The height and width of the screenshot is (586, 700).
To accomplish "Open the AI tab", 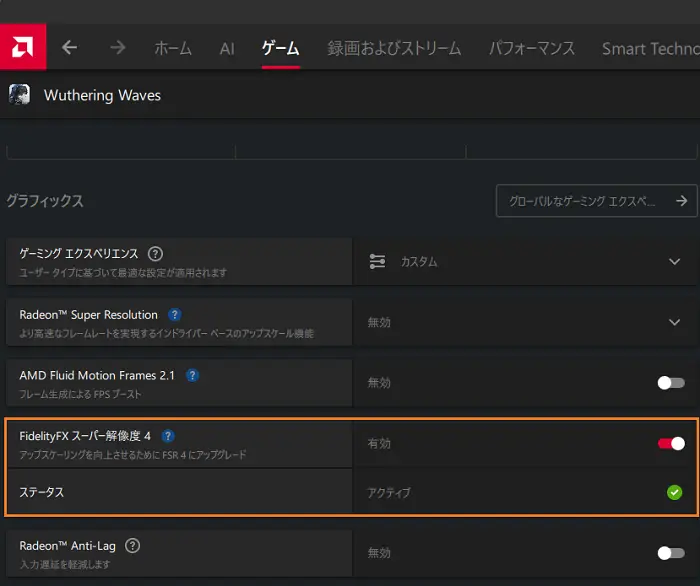I will pos(227,48).
